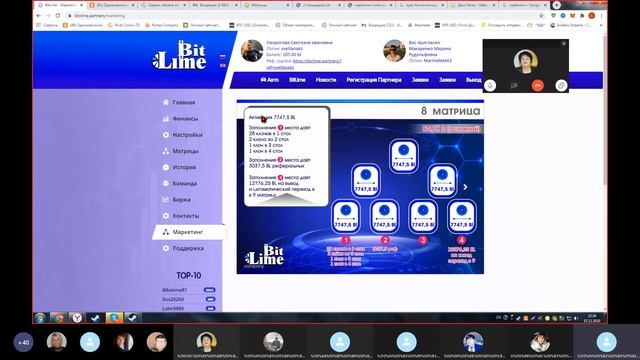
Task: Click the volume icon in the system tray
Action: point(576,318)
